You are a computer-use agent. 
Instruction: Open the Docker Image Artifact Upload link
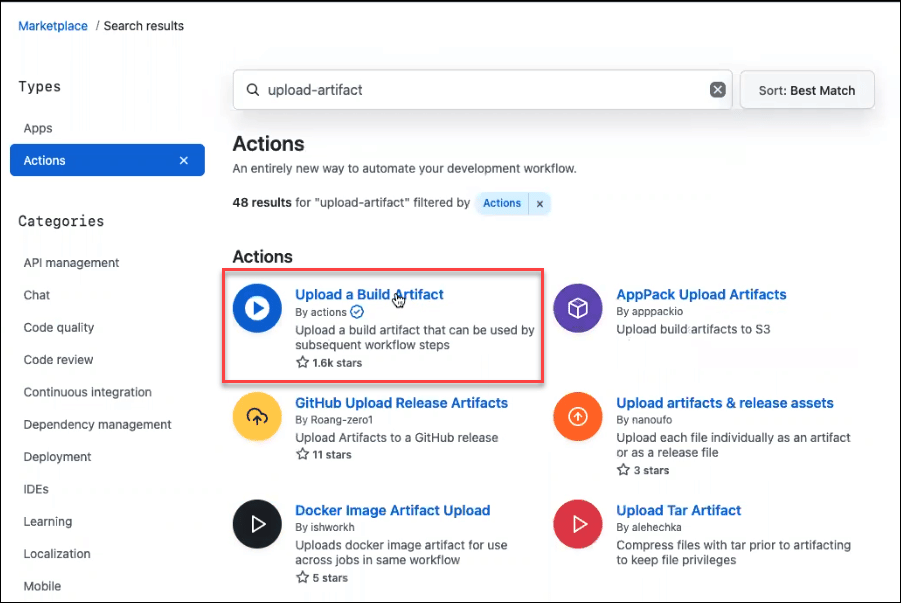click(392, 510)
